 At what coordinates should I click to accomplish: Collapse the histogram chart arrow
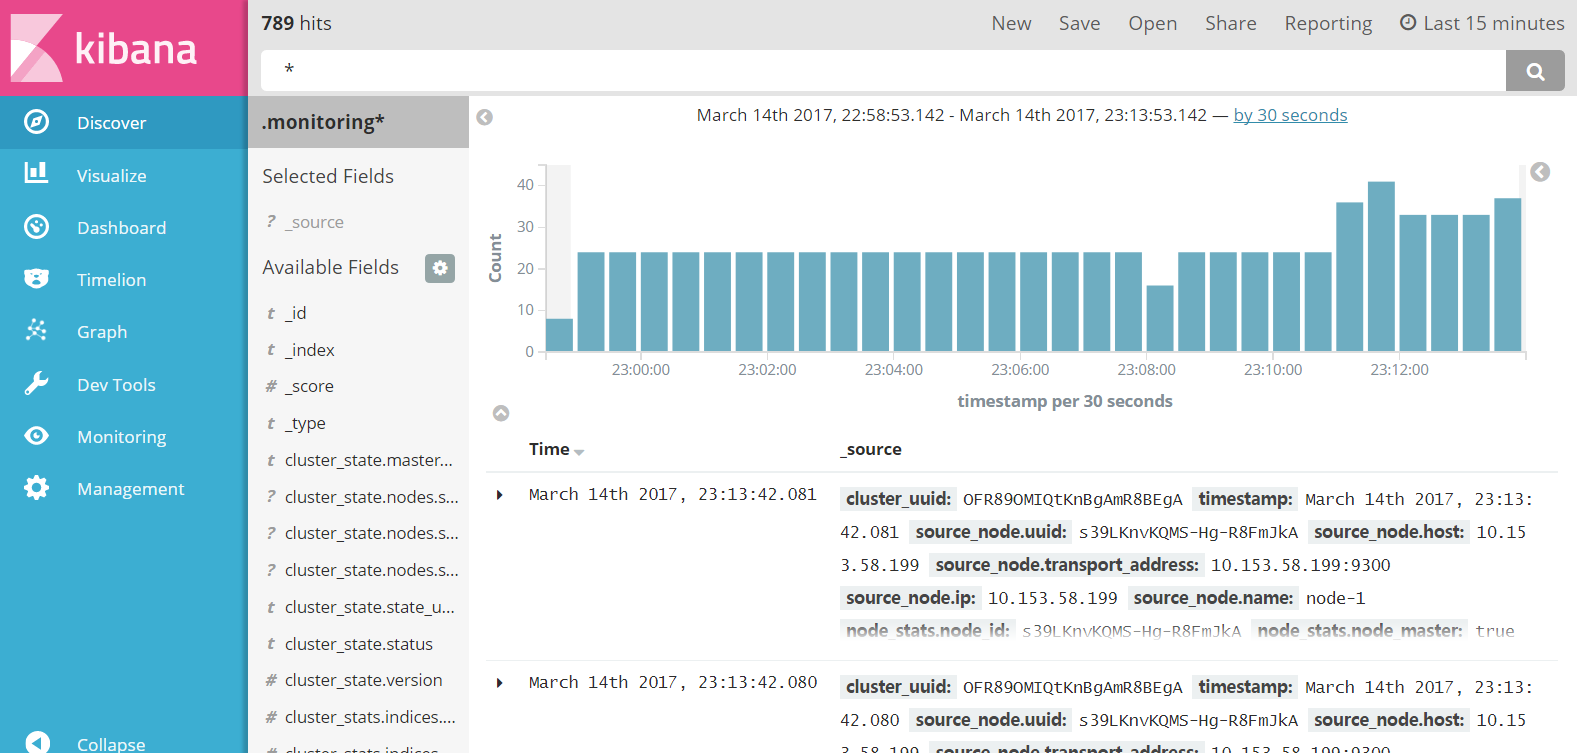tap(501, 413)
